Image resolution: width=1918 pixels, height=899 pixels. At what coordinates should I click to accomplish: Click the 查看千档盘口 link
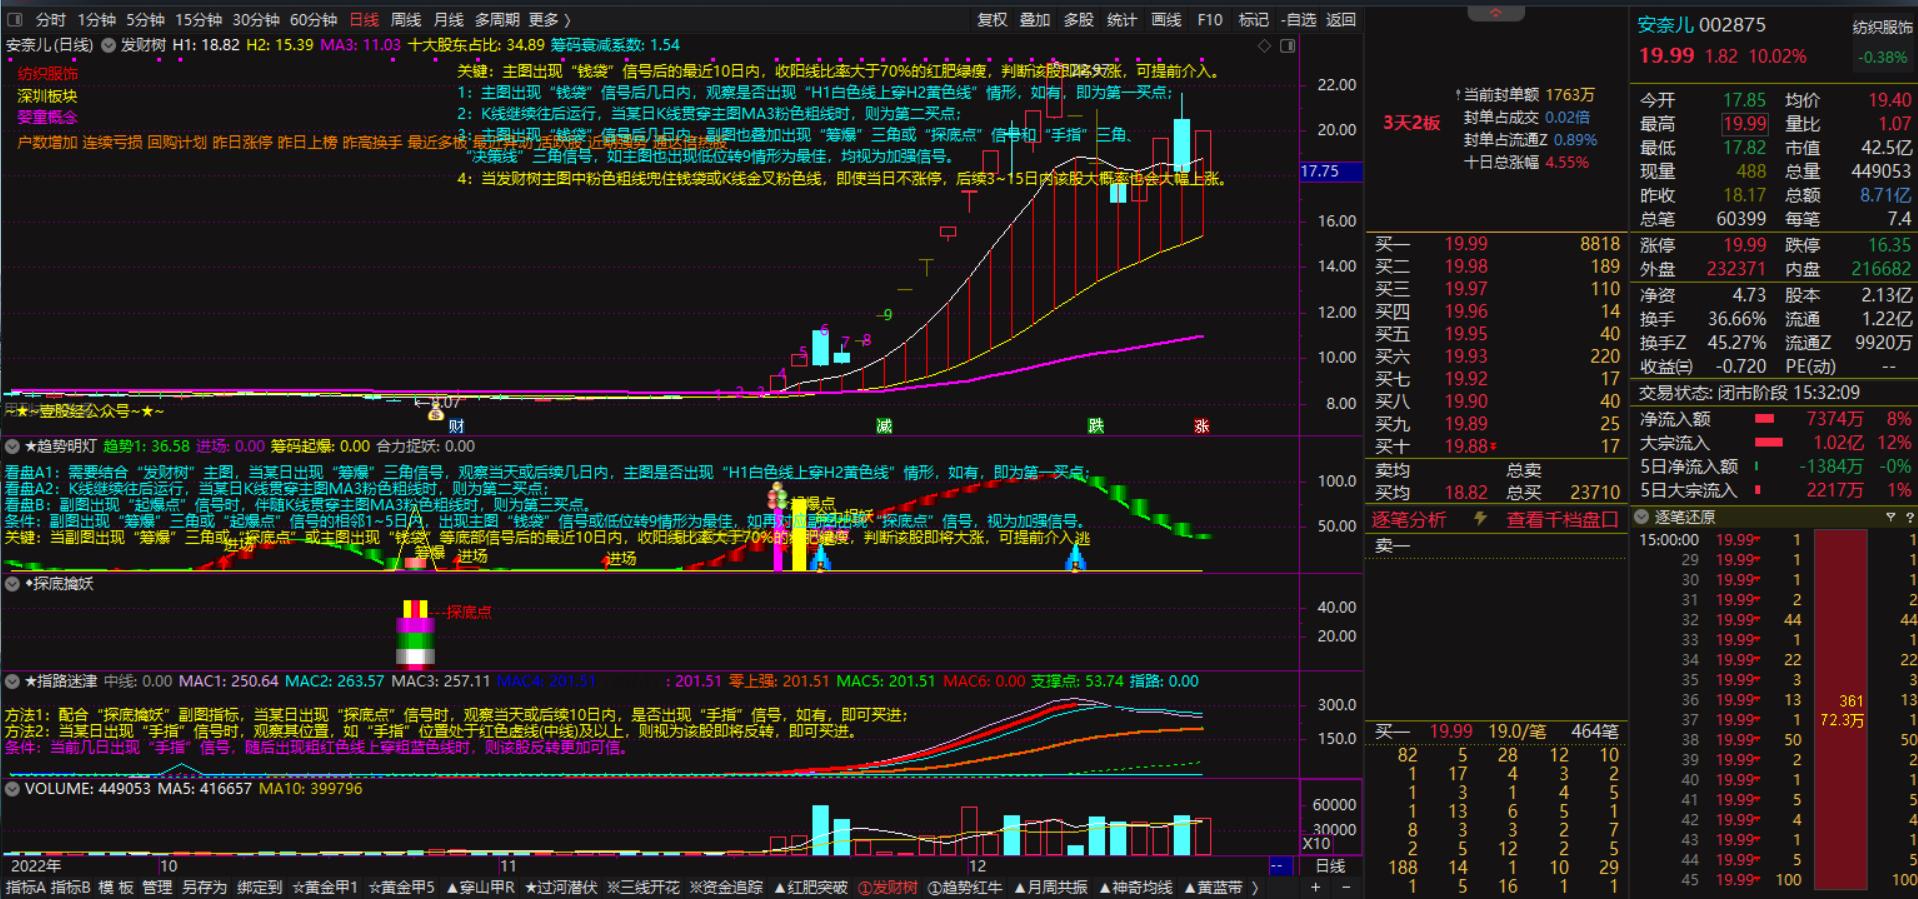click(1562, 519)
